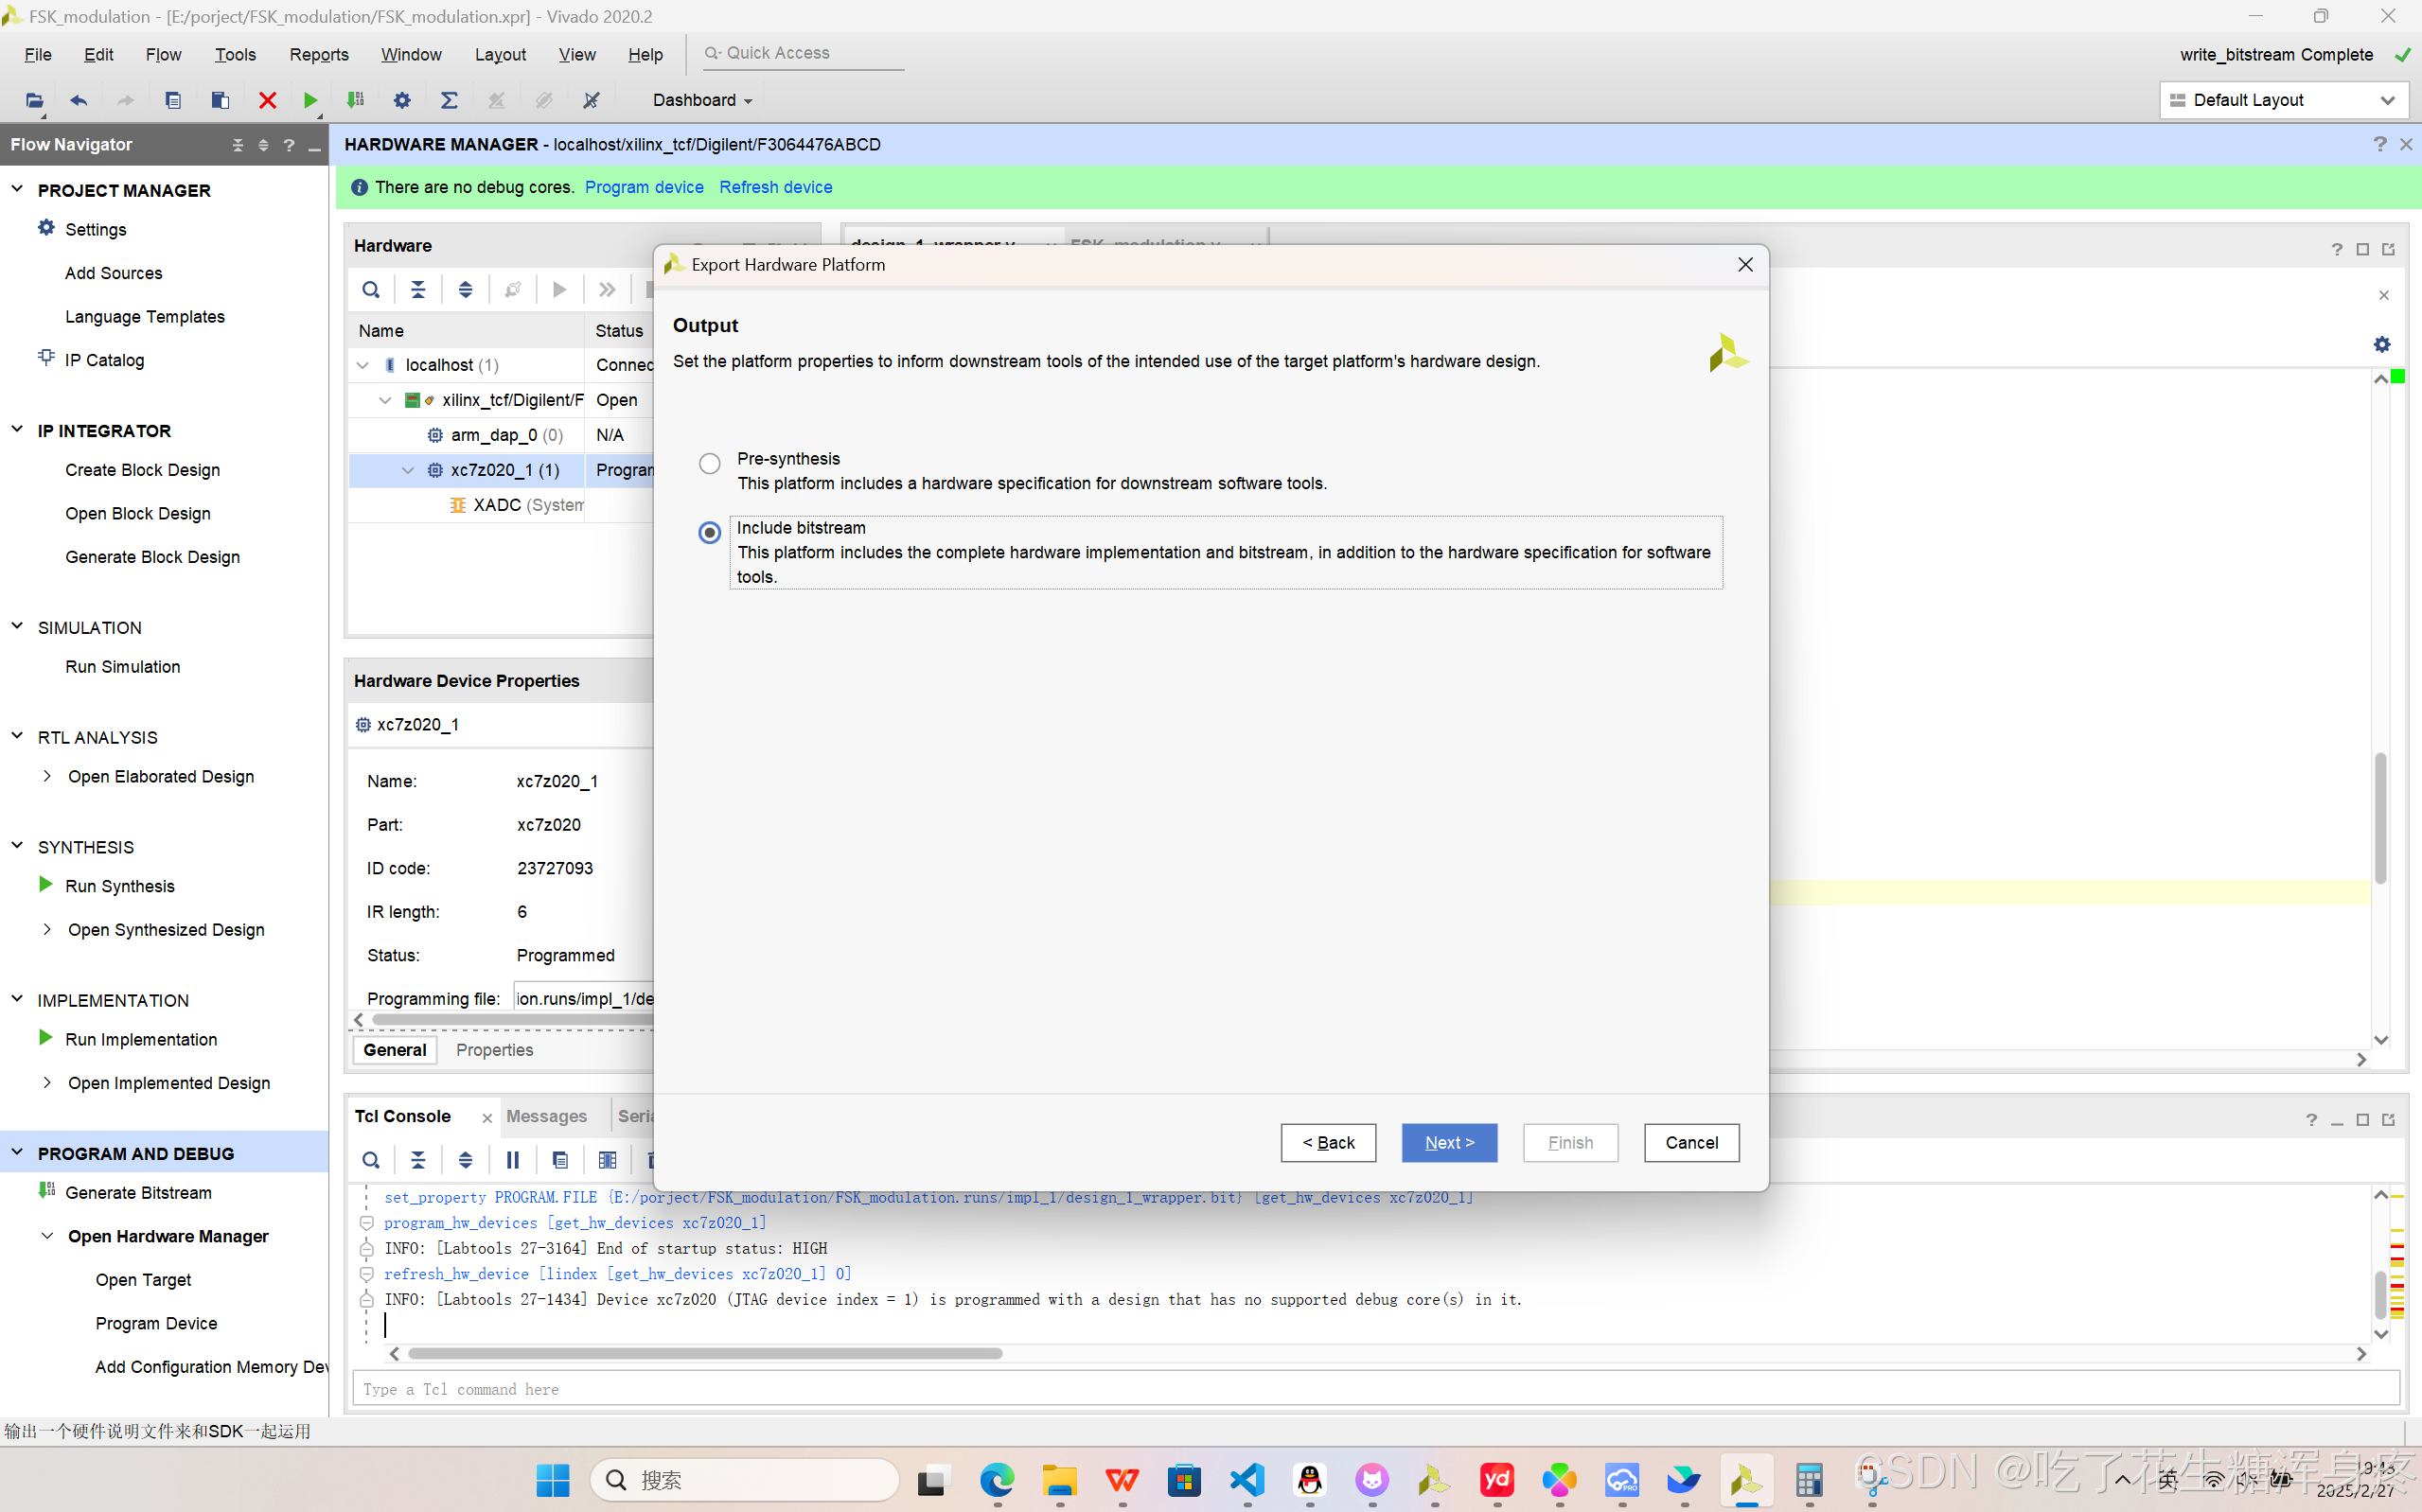Open the Default Layout dropdown
2422x1512 pixels.
pyautogui.click(x=2285, y=100)
